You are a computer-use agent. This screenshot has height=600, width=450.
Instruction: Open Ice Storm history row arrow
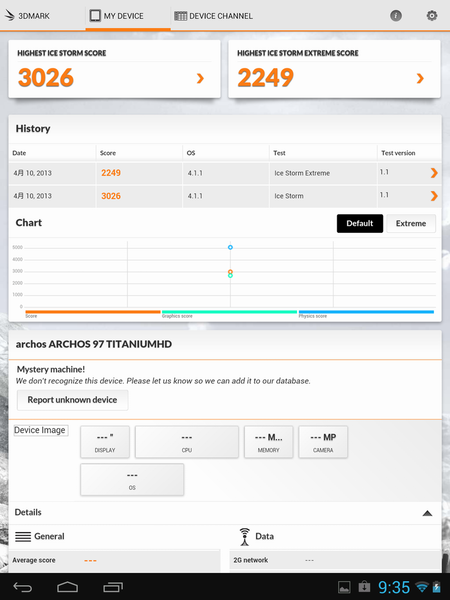point(434,196)
